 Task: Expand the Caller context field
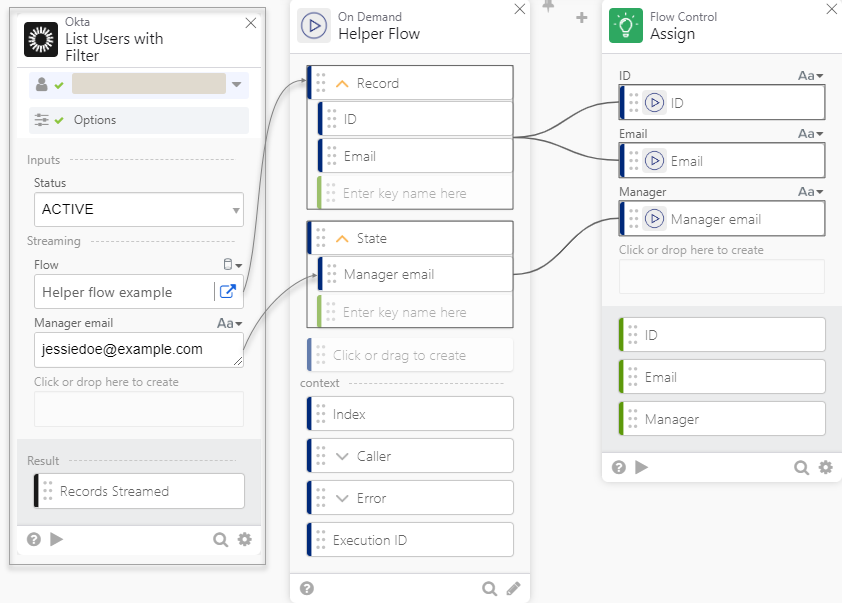pyautogui.click(x=343, y=456)
